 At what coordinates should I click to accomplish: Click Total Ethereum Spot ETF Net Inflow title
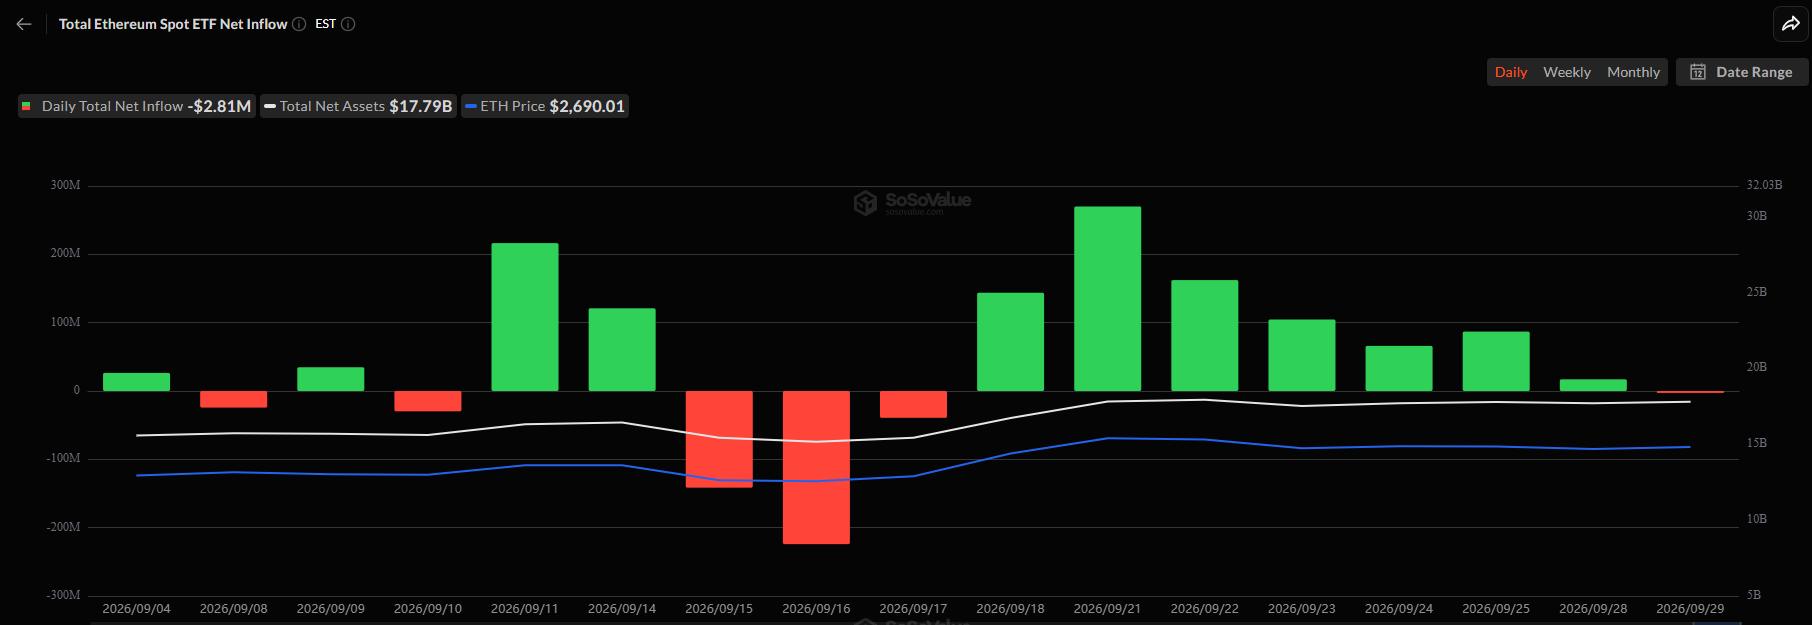tap(173, 24)
